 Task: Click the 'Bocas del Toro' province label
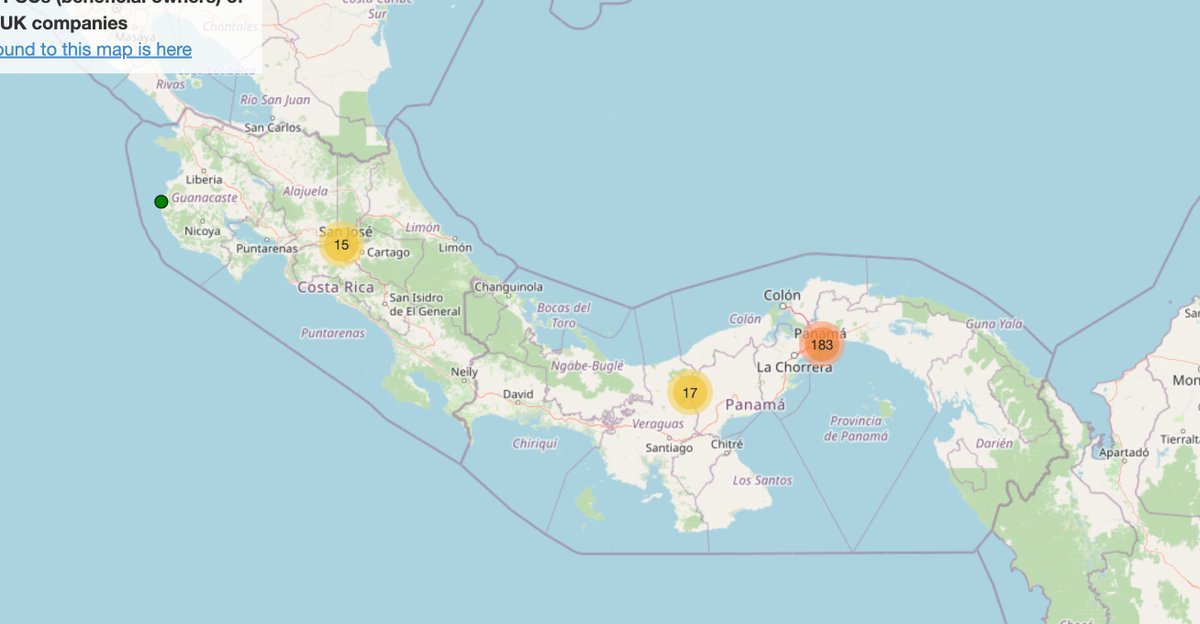pyautogui.click(x=564, y=315)
